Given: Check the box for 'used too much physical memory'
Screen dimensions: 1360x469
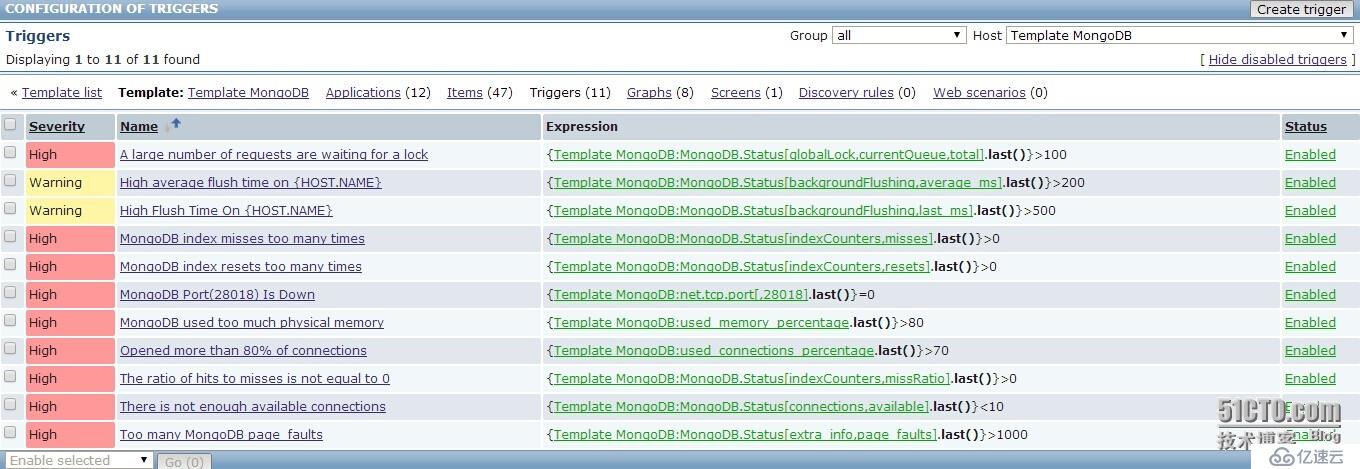Looking at the screenshot, I should pyautogui.click(x=10, y=321).
